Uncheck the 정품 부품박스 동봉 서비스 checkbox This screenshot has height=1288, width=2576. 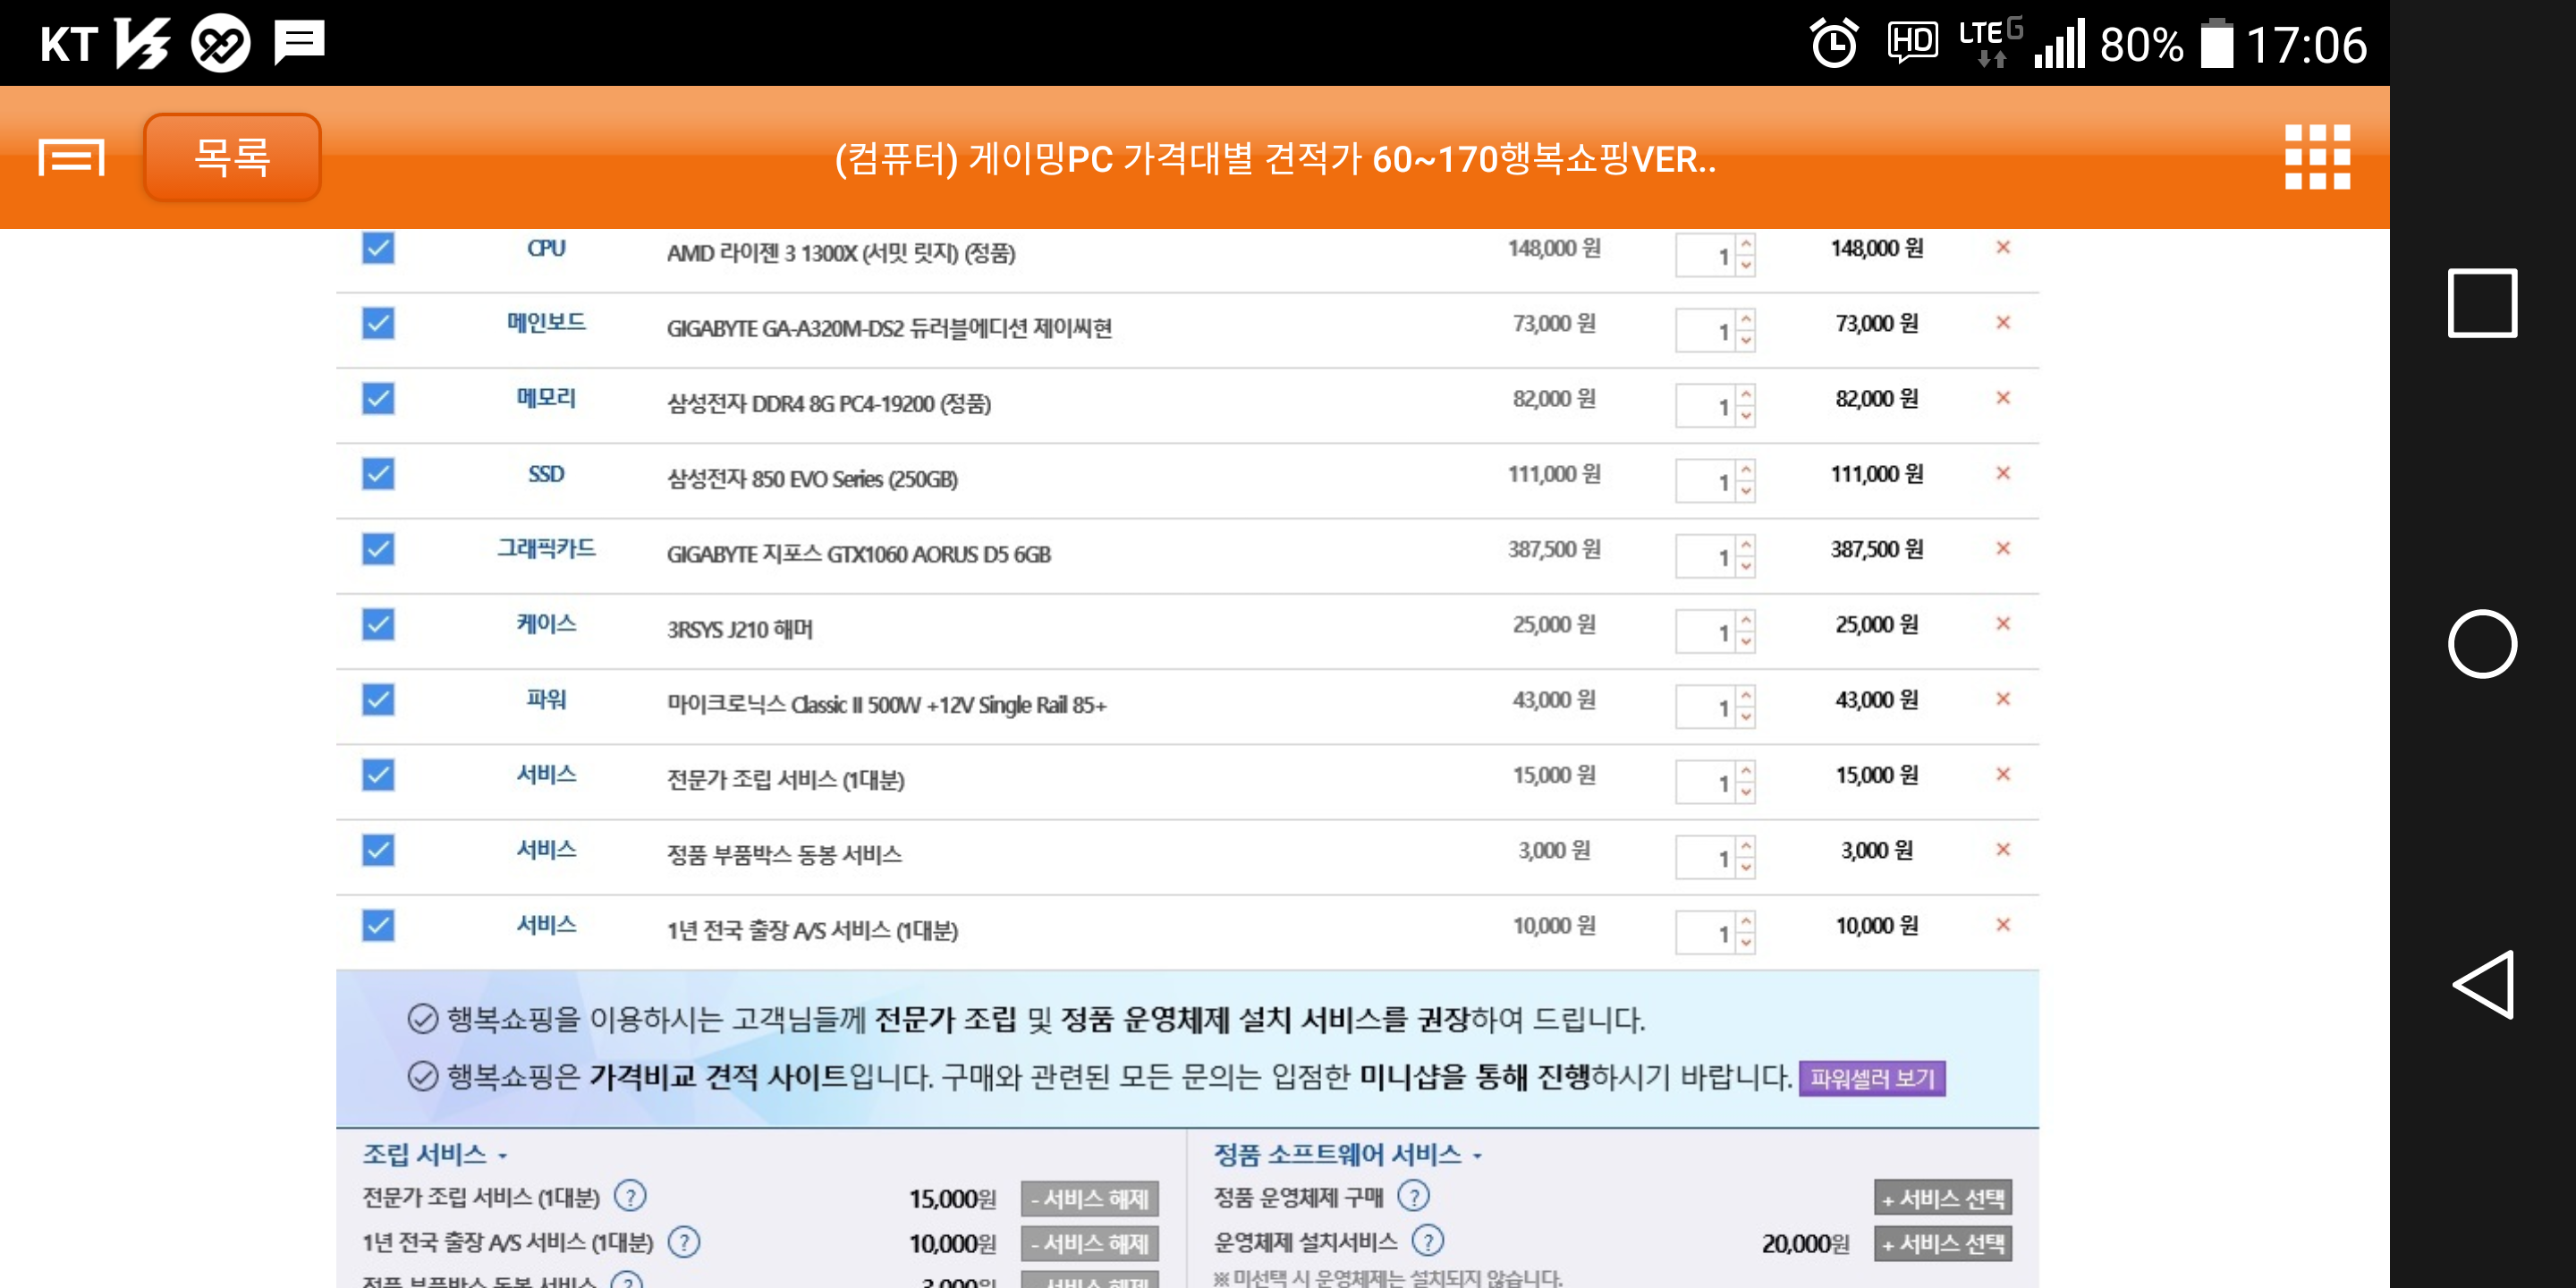[x=378, y=850]
